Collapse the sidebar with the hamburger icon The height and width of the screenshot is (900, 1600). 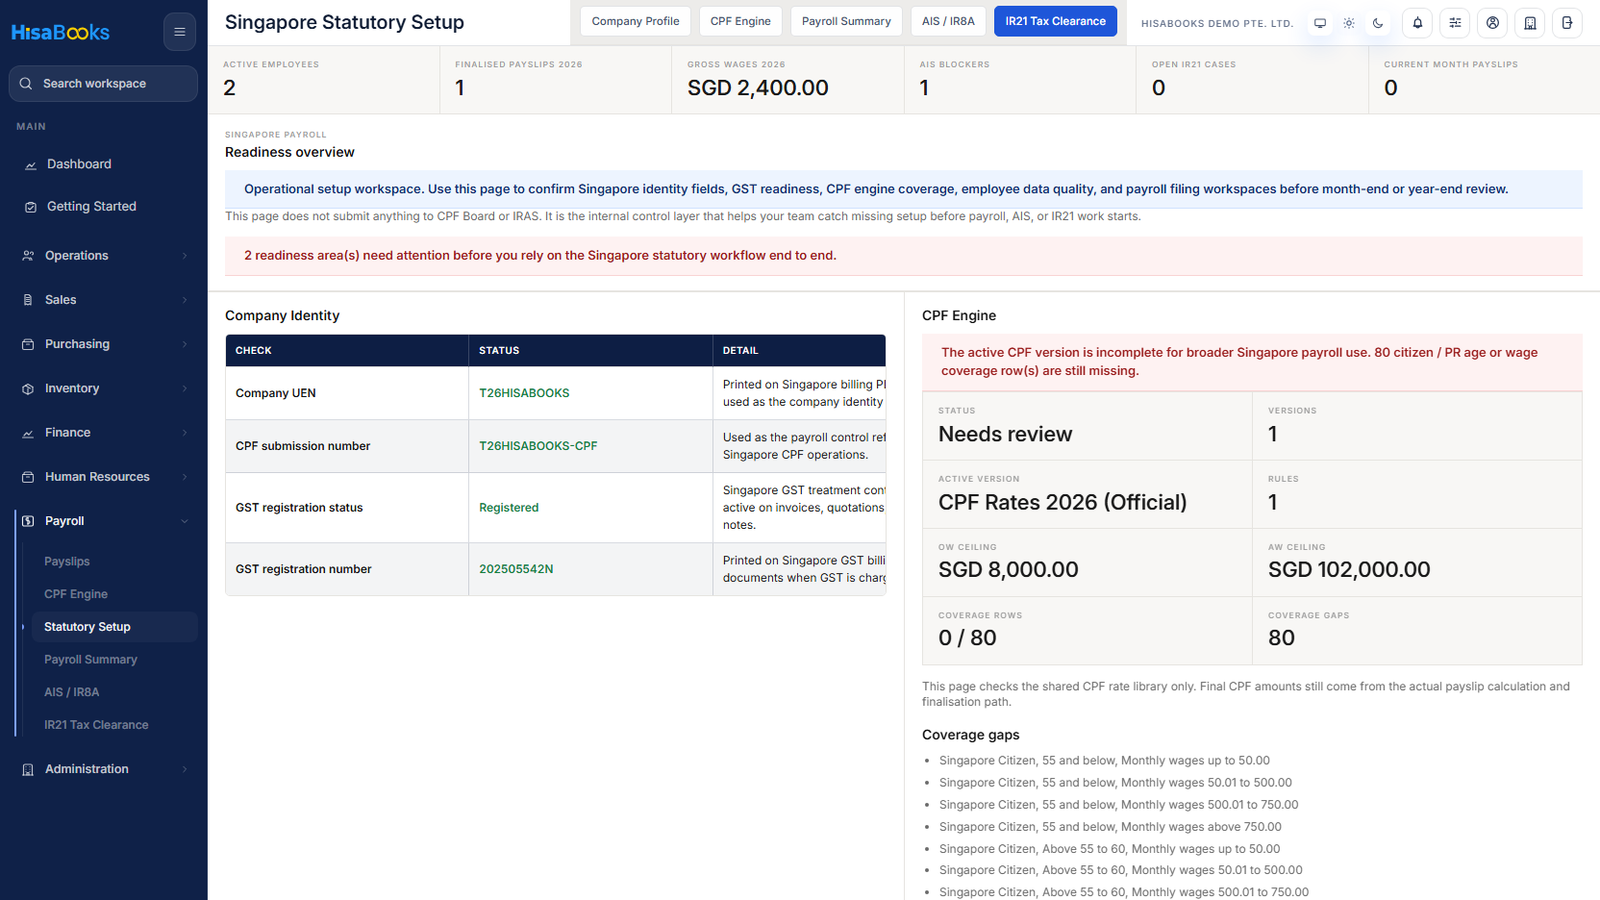(180, 32)
